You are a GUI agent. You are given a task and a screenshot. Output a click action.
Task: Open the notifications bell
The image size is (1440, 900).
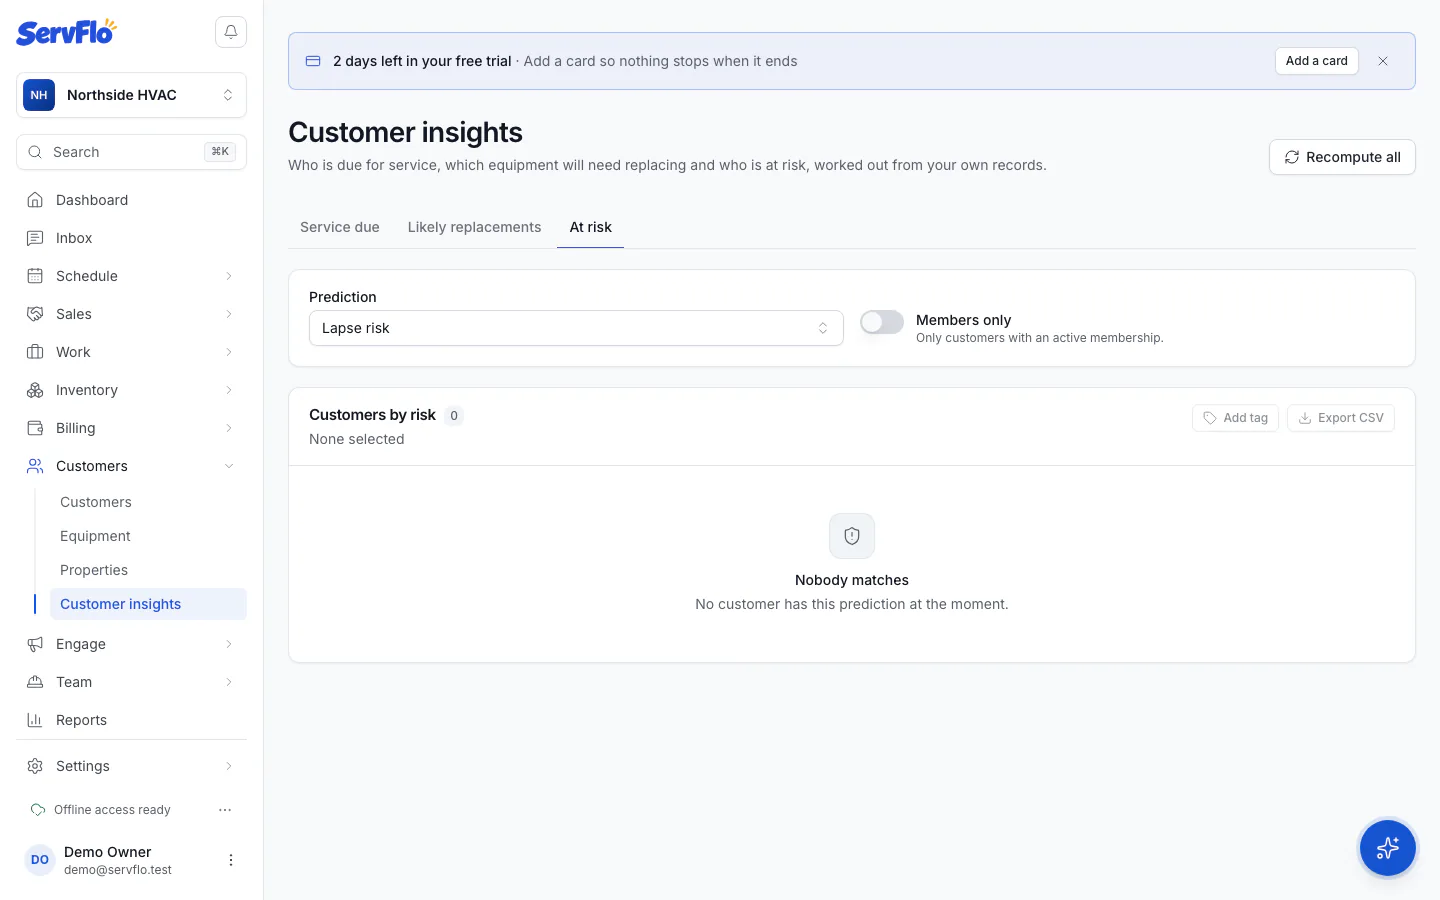coord(231,32)
